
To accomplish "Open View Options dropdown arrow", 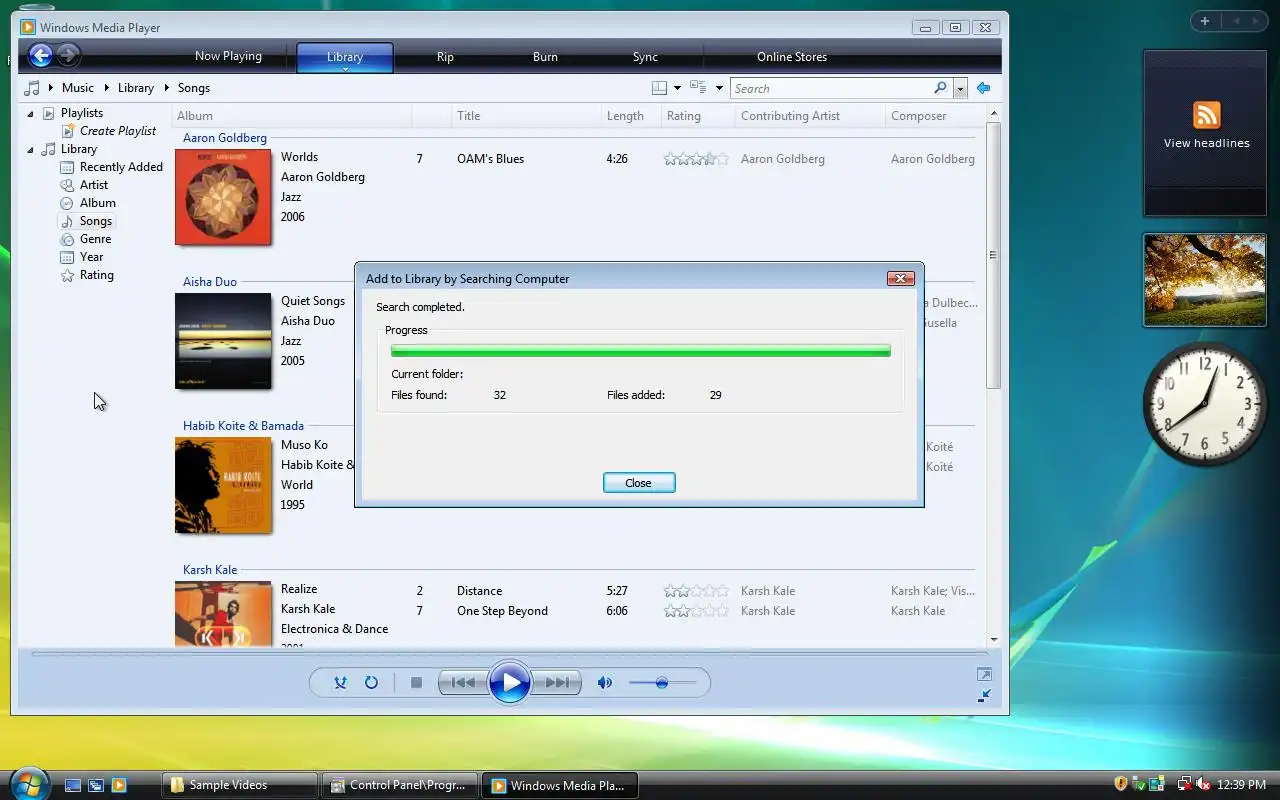I will click(718, 88).
